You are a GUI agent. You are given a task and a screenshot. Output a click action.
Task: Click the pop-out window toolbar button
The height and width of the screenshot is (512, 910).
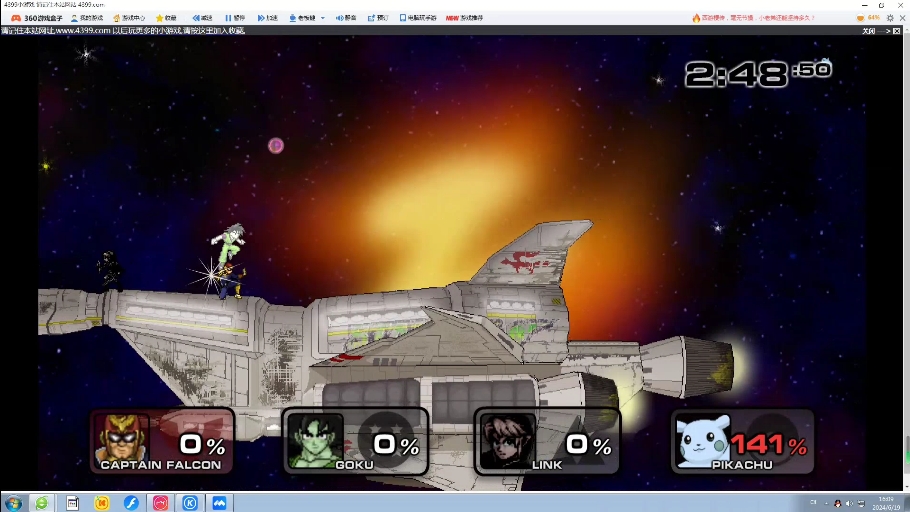click(378, 18)
